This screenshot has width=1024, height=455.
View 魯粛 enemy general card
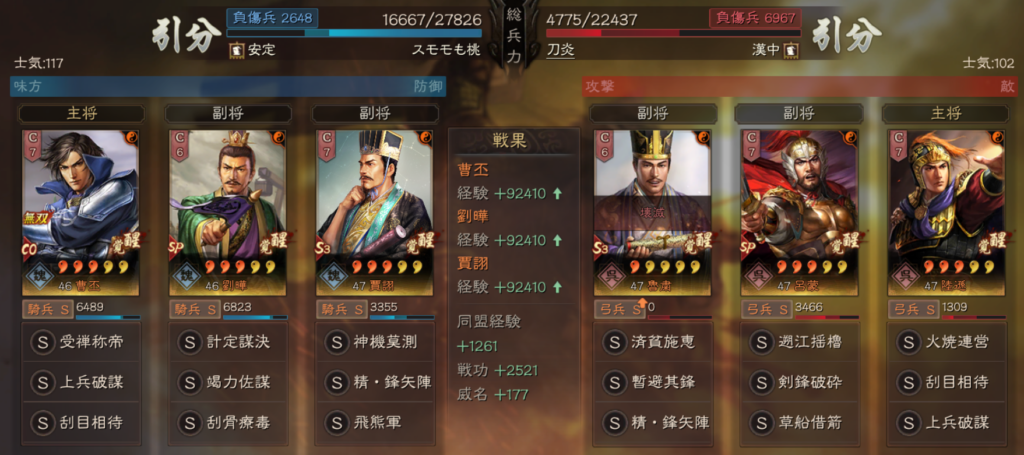pos(652,212)
